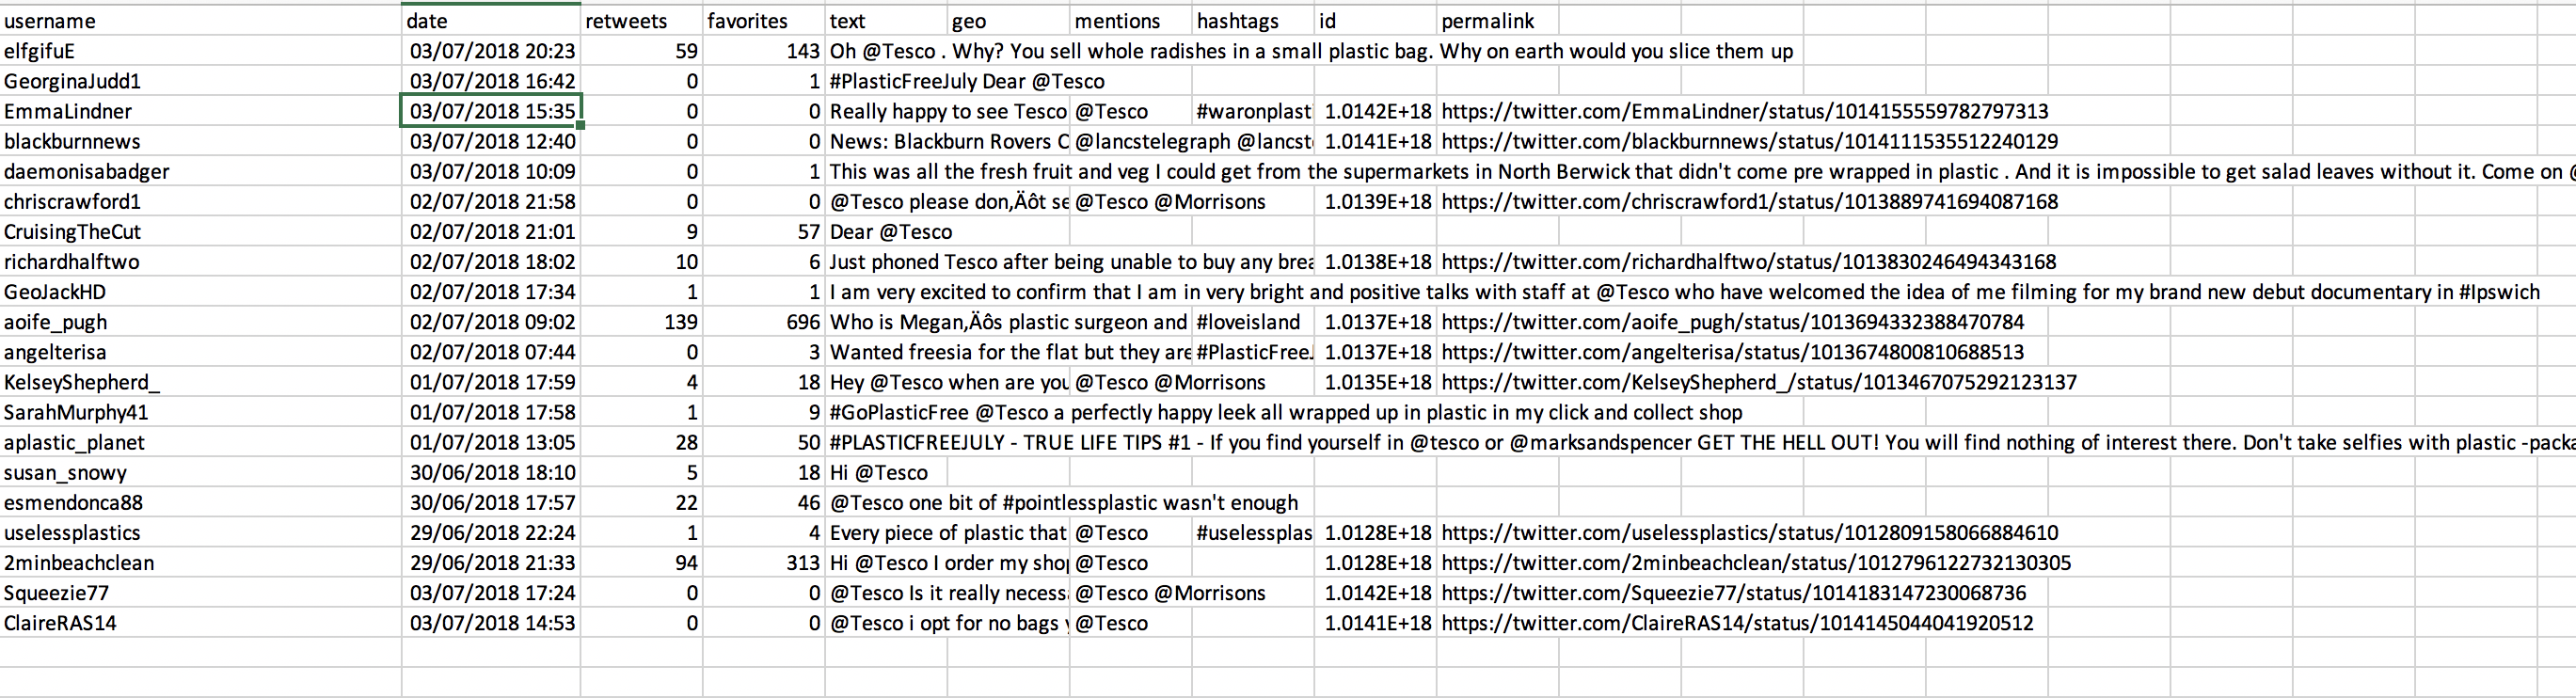Viewport: 2576px width, 698px height.
Task: Select favorites value 696
Action: [764, 322]
